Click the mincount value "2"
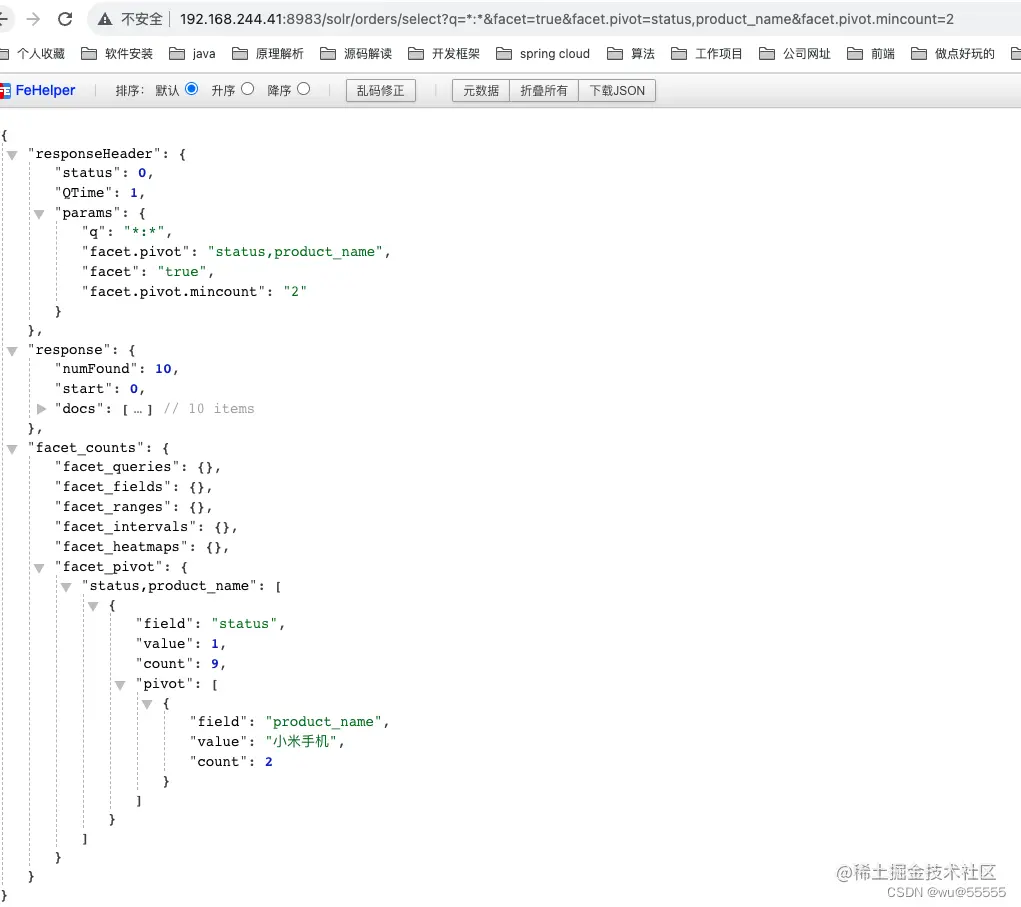The height and width of the screenshot is (907, 1021). (295, 292)
